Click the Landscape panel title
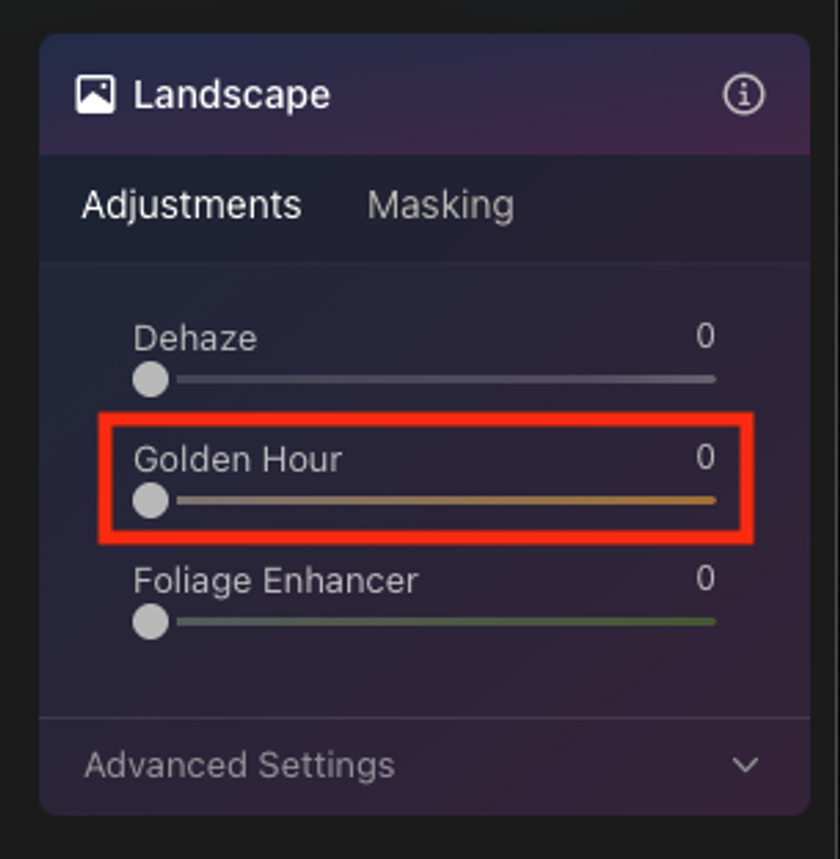 232,96
